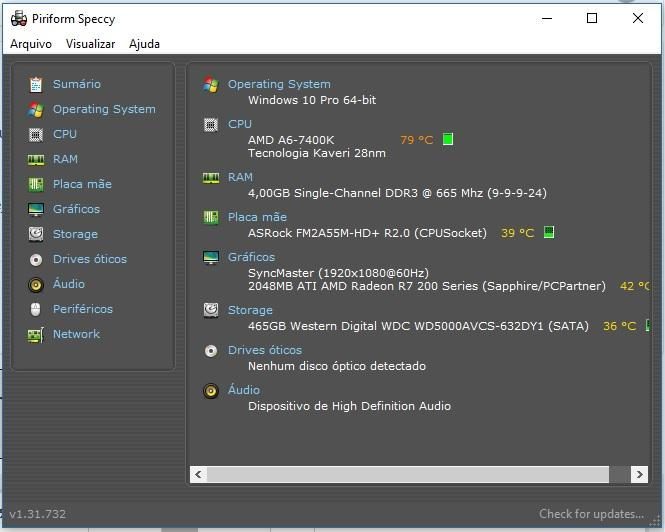The width and height of the screenshot is (665, 532).
Task: Open the Operating System heading link in summary
Action: 279,84
